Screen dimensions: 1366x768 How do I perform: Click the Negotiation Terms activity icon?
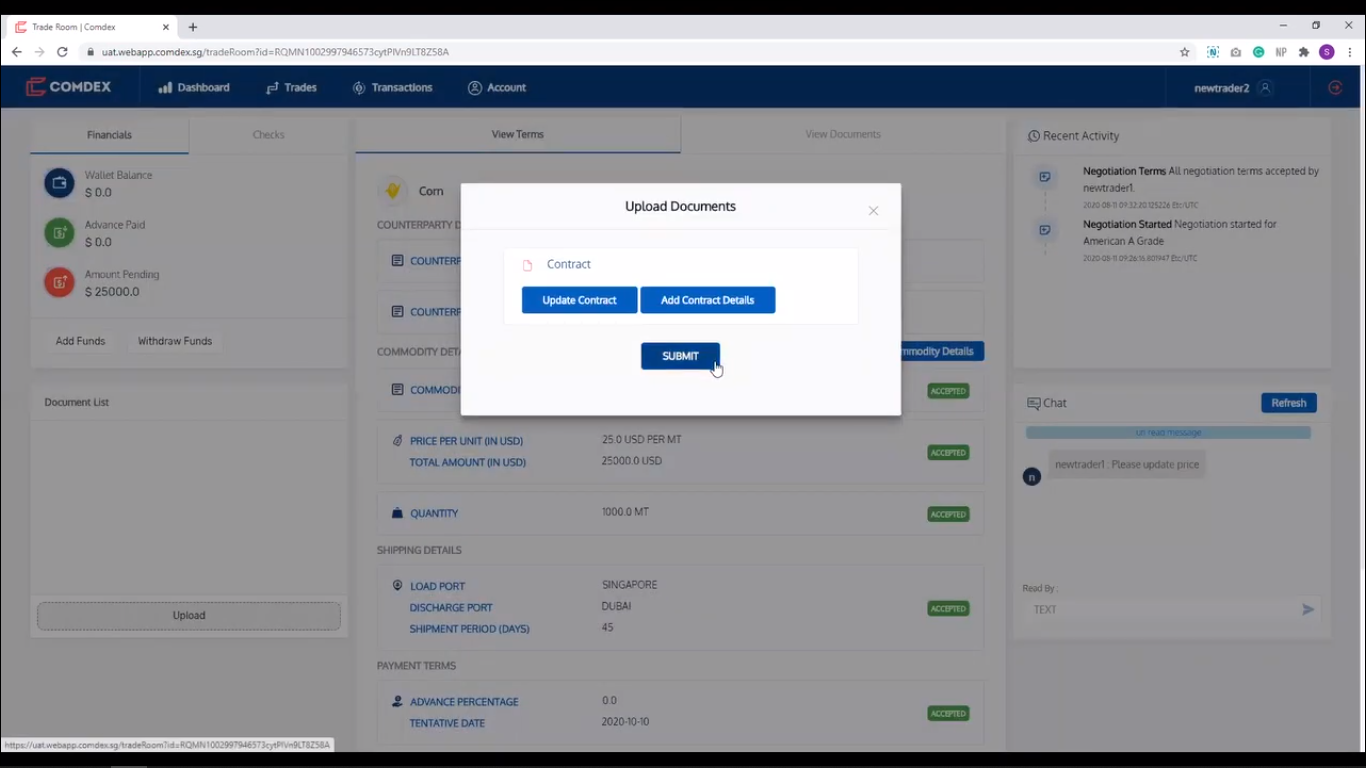click(x=1045, y=177)
